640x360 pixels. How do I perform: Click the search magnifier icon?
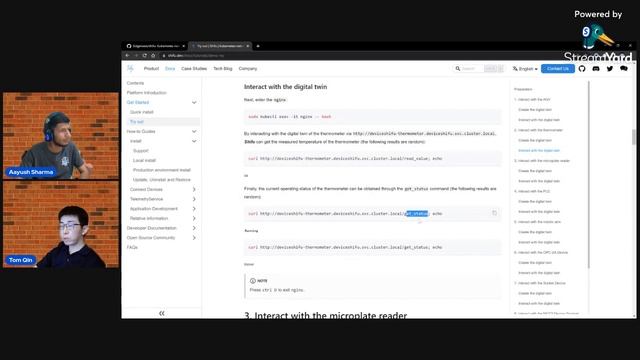pyautogui.click(x=458, y=69)
